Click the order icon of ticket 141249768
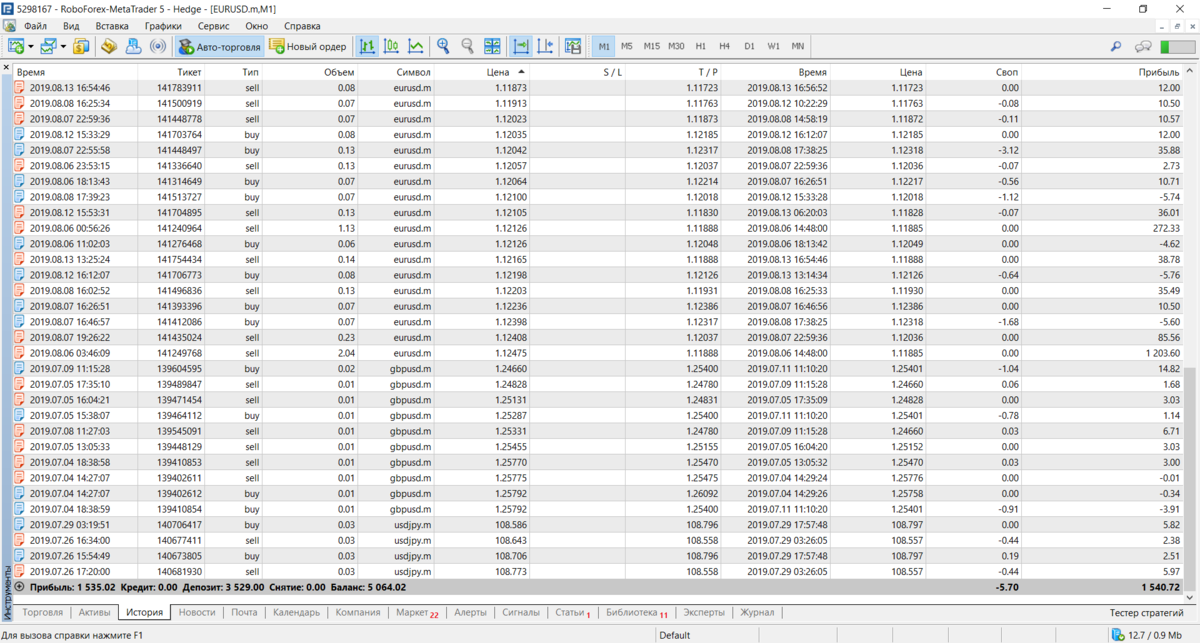The width and height of the screenshot is (1200, 643). click(20, 353)
